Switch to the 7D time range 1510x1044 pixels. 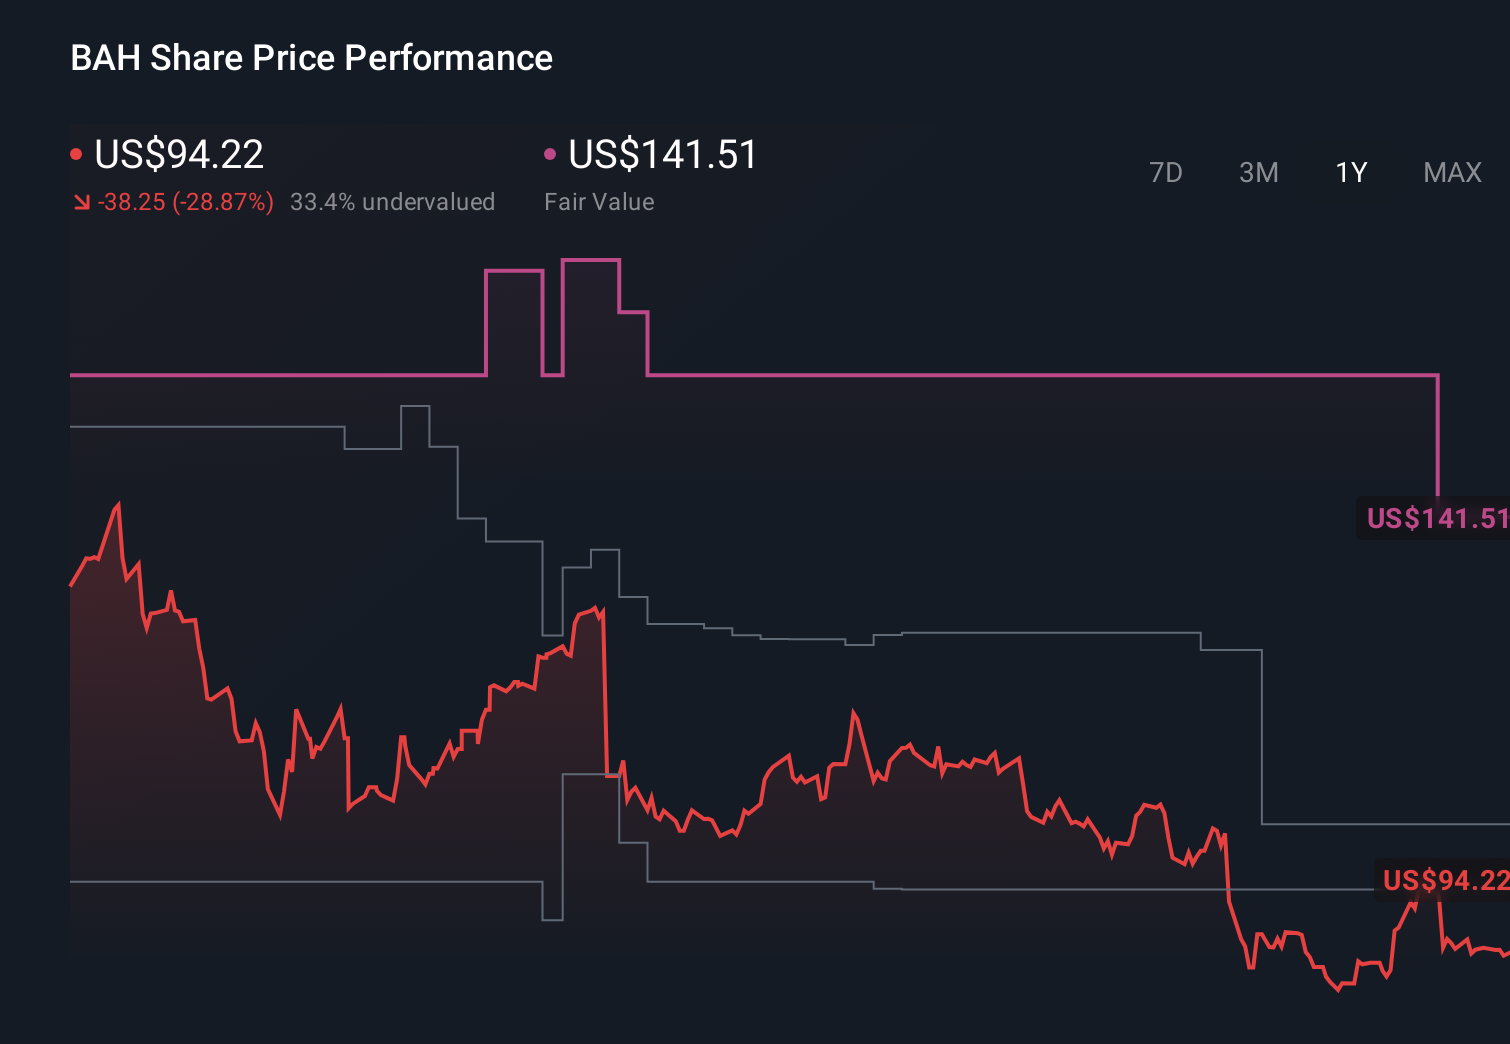(x=1166, y=172)
